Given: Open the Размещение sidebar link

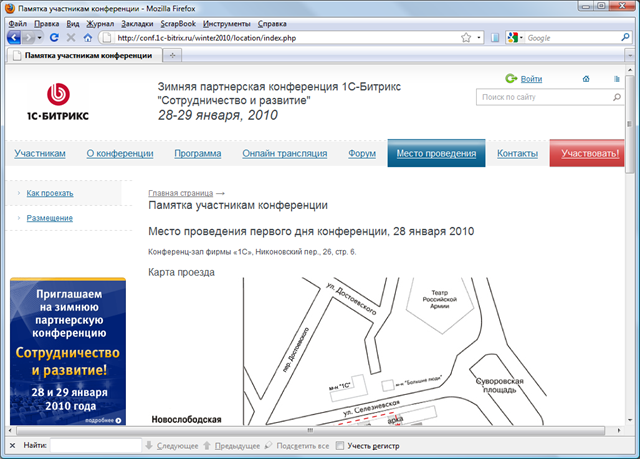Looking at the screenshot, I should tap(49, 218).
